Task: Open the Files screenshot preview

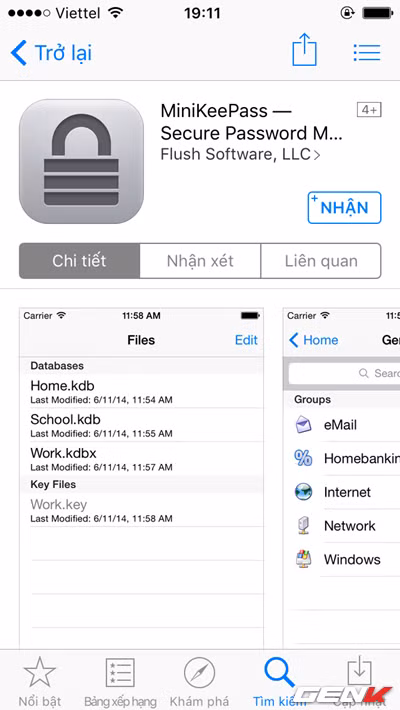Action: 141,478
